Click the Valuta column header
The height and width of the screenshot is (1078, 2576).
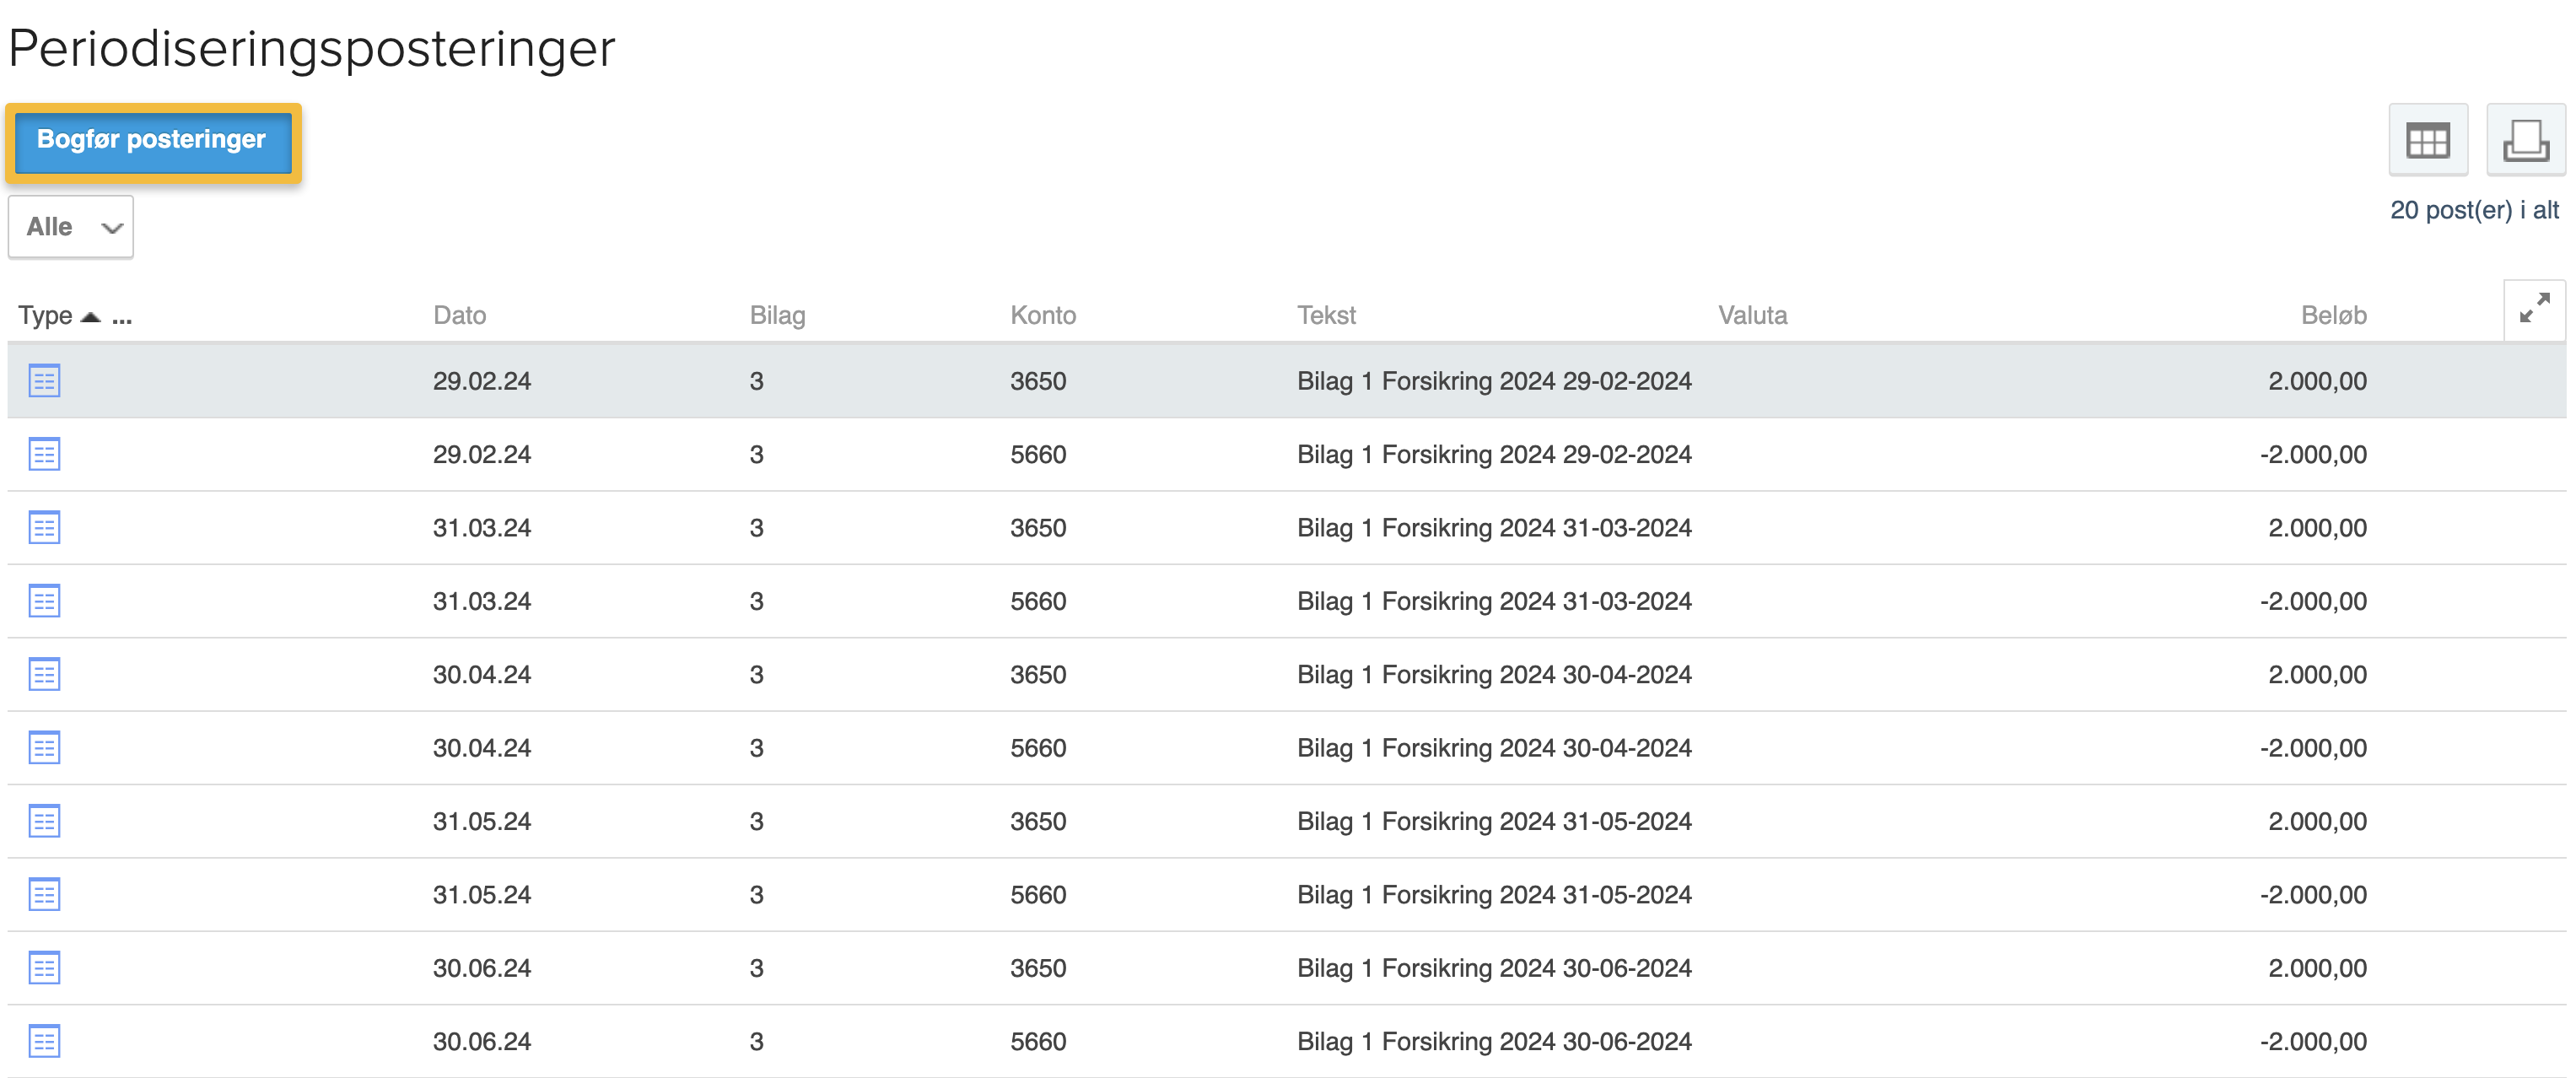[1752, 316]
